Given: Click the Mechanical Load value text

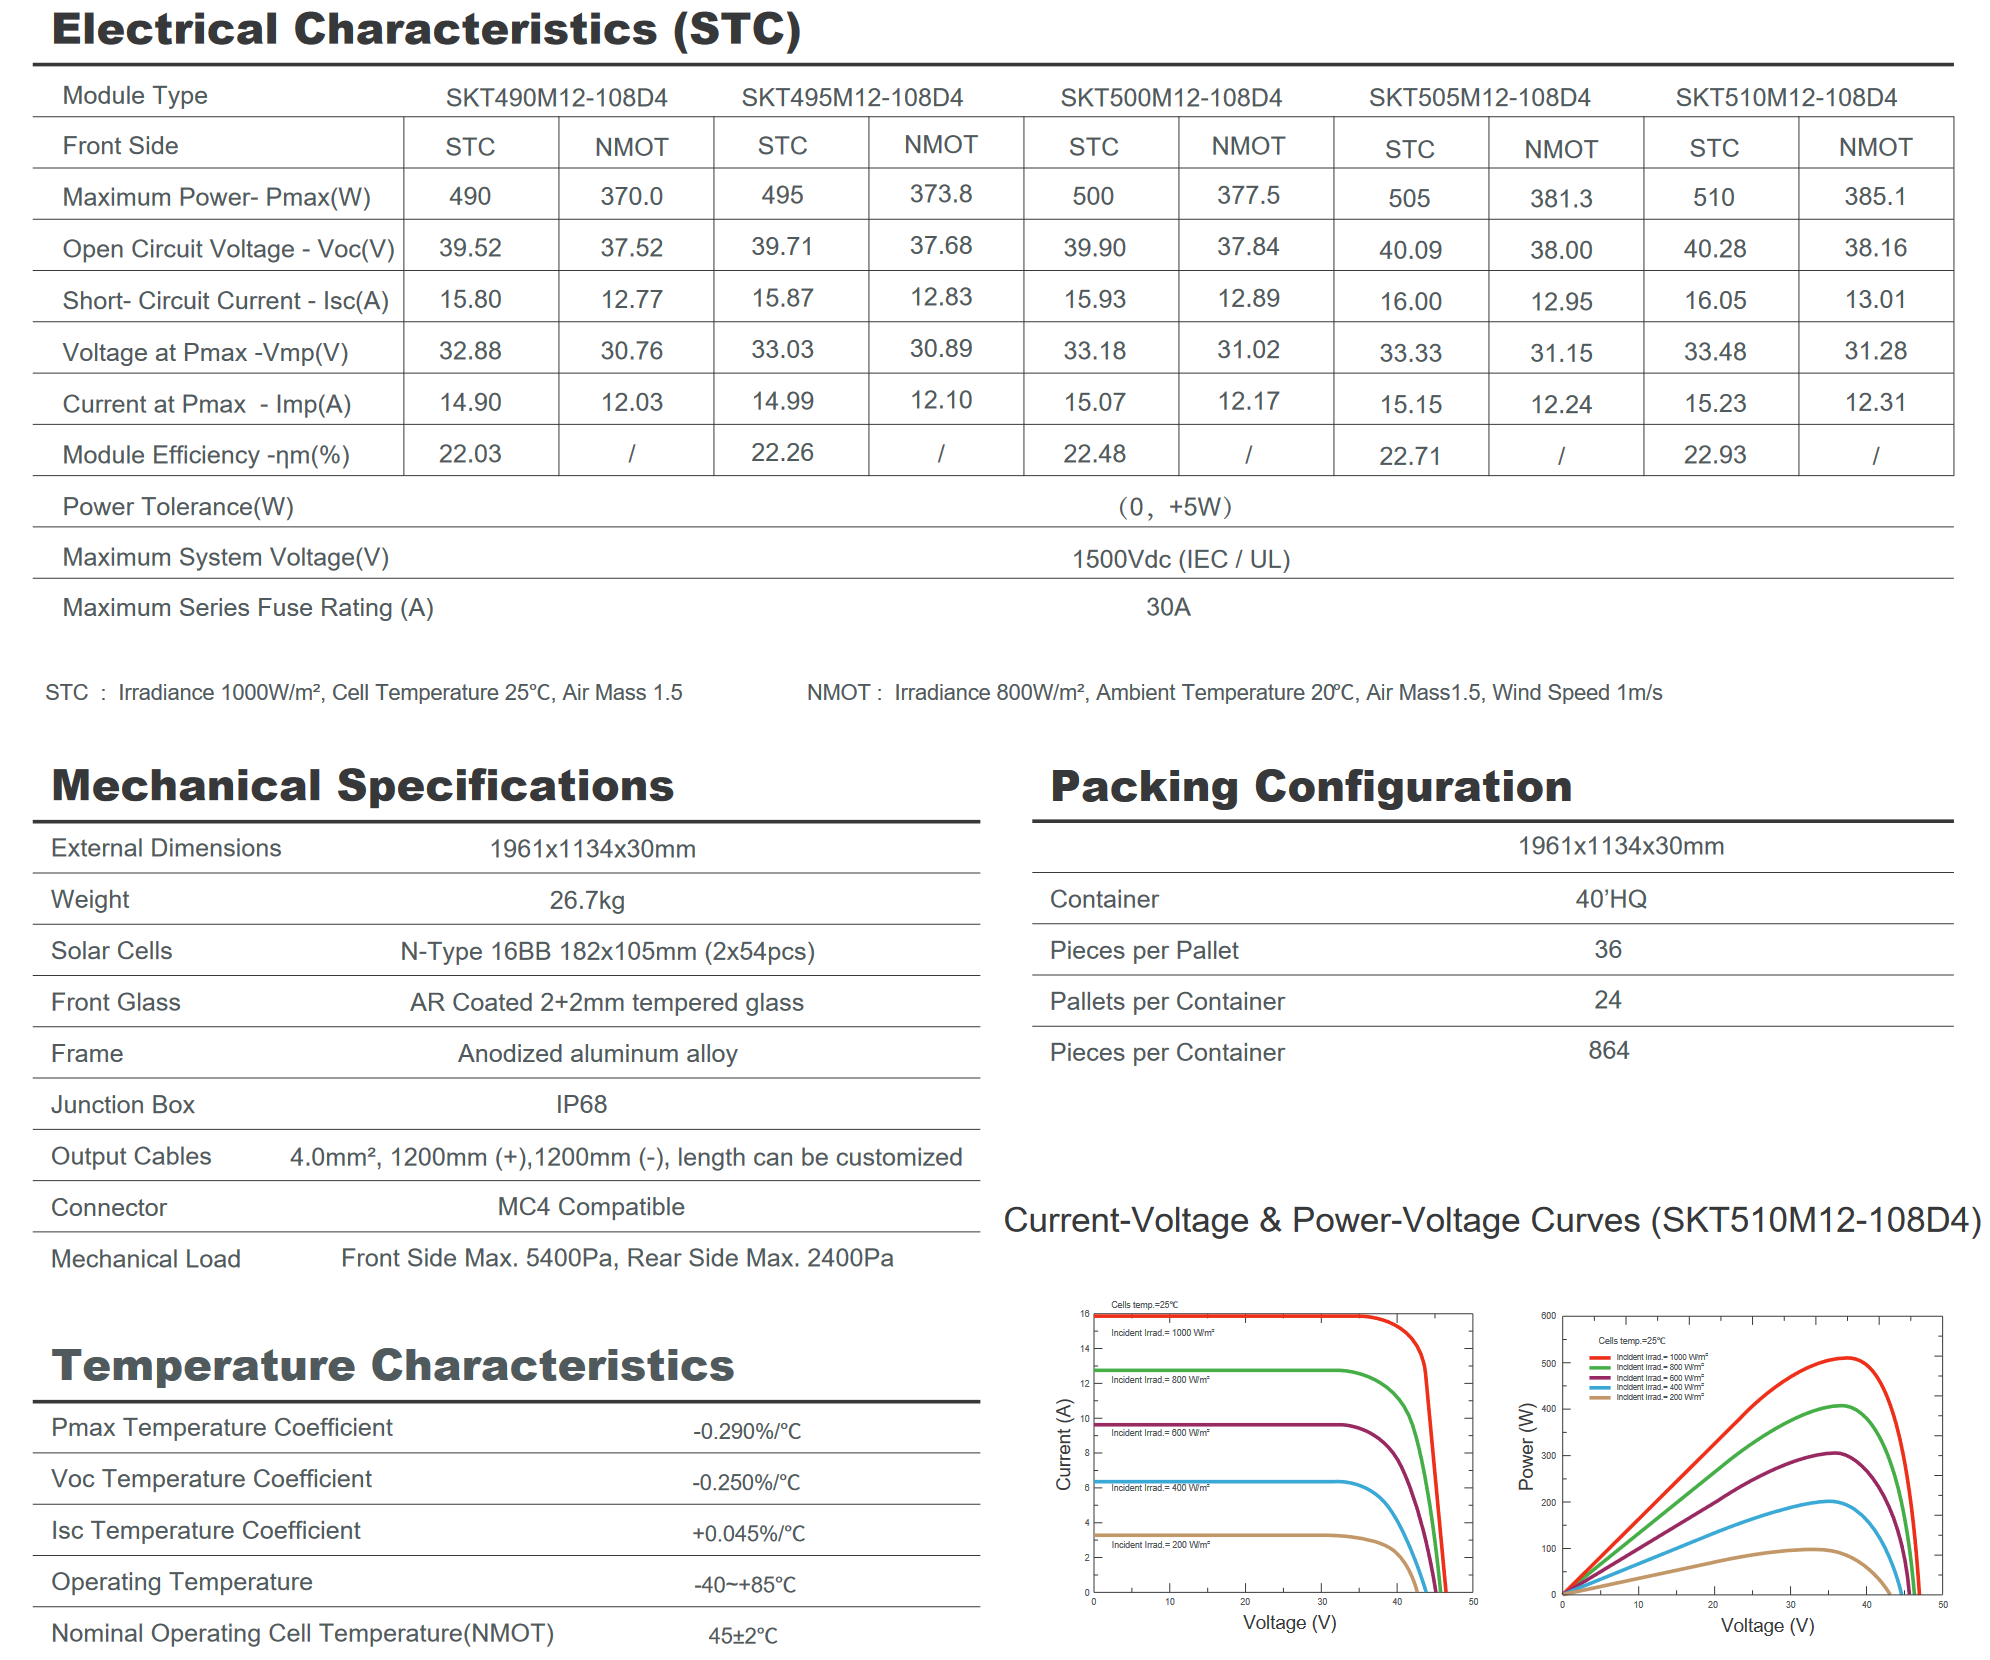Looking at the screenshot, I should click(617, 1258).
